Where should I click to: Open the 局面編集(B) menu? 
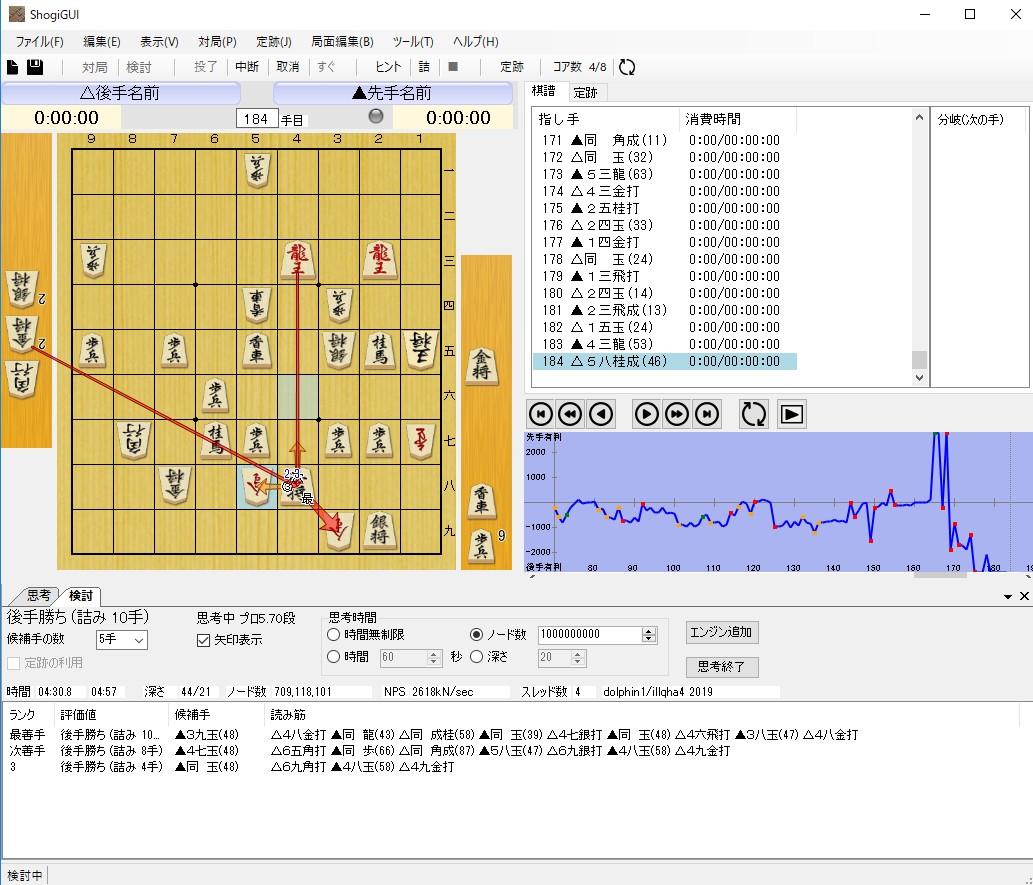pyautogui.click(x=342, y=42)
